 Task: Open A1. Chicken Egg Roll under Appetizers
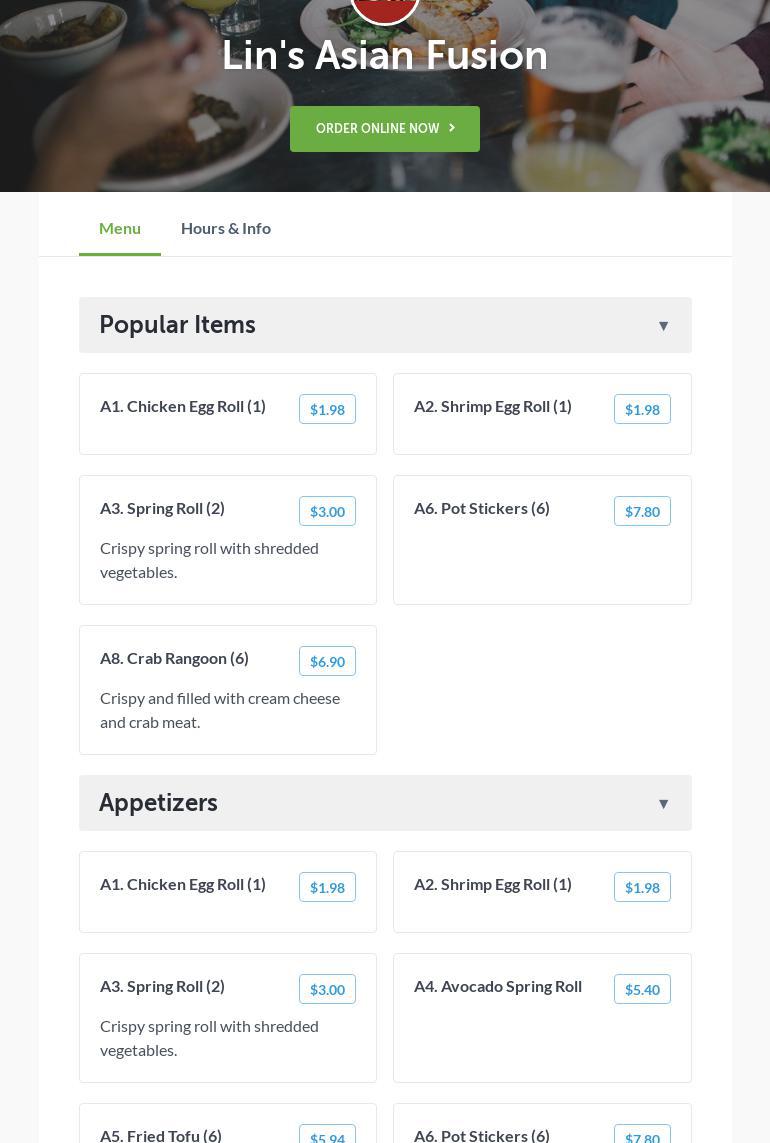pos(183,884)
